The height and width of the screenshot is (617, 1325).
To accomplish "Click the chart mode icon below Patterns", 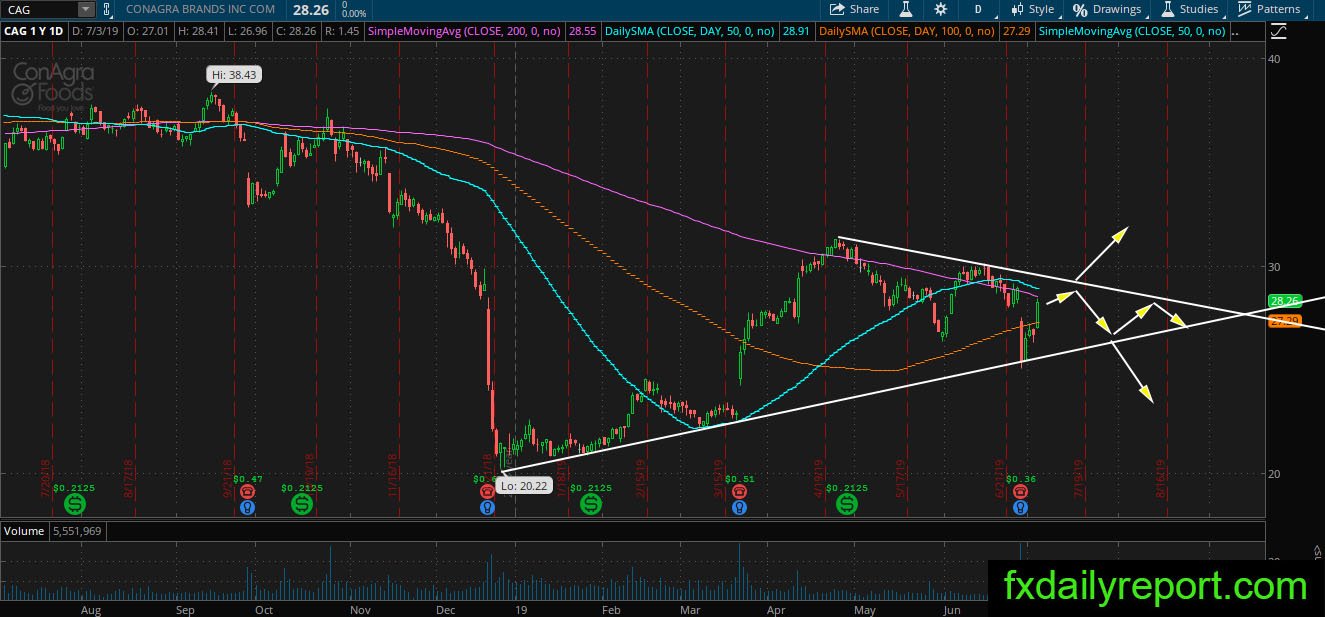I will click(1279, 31).
